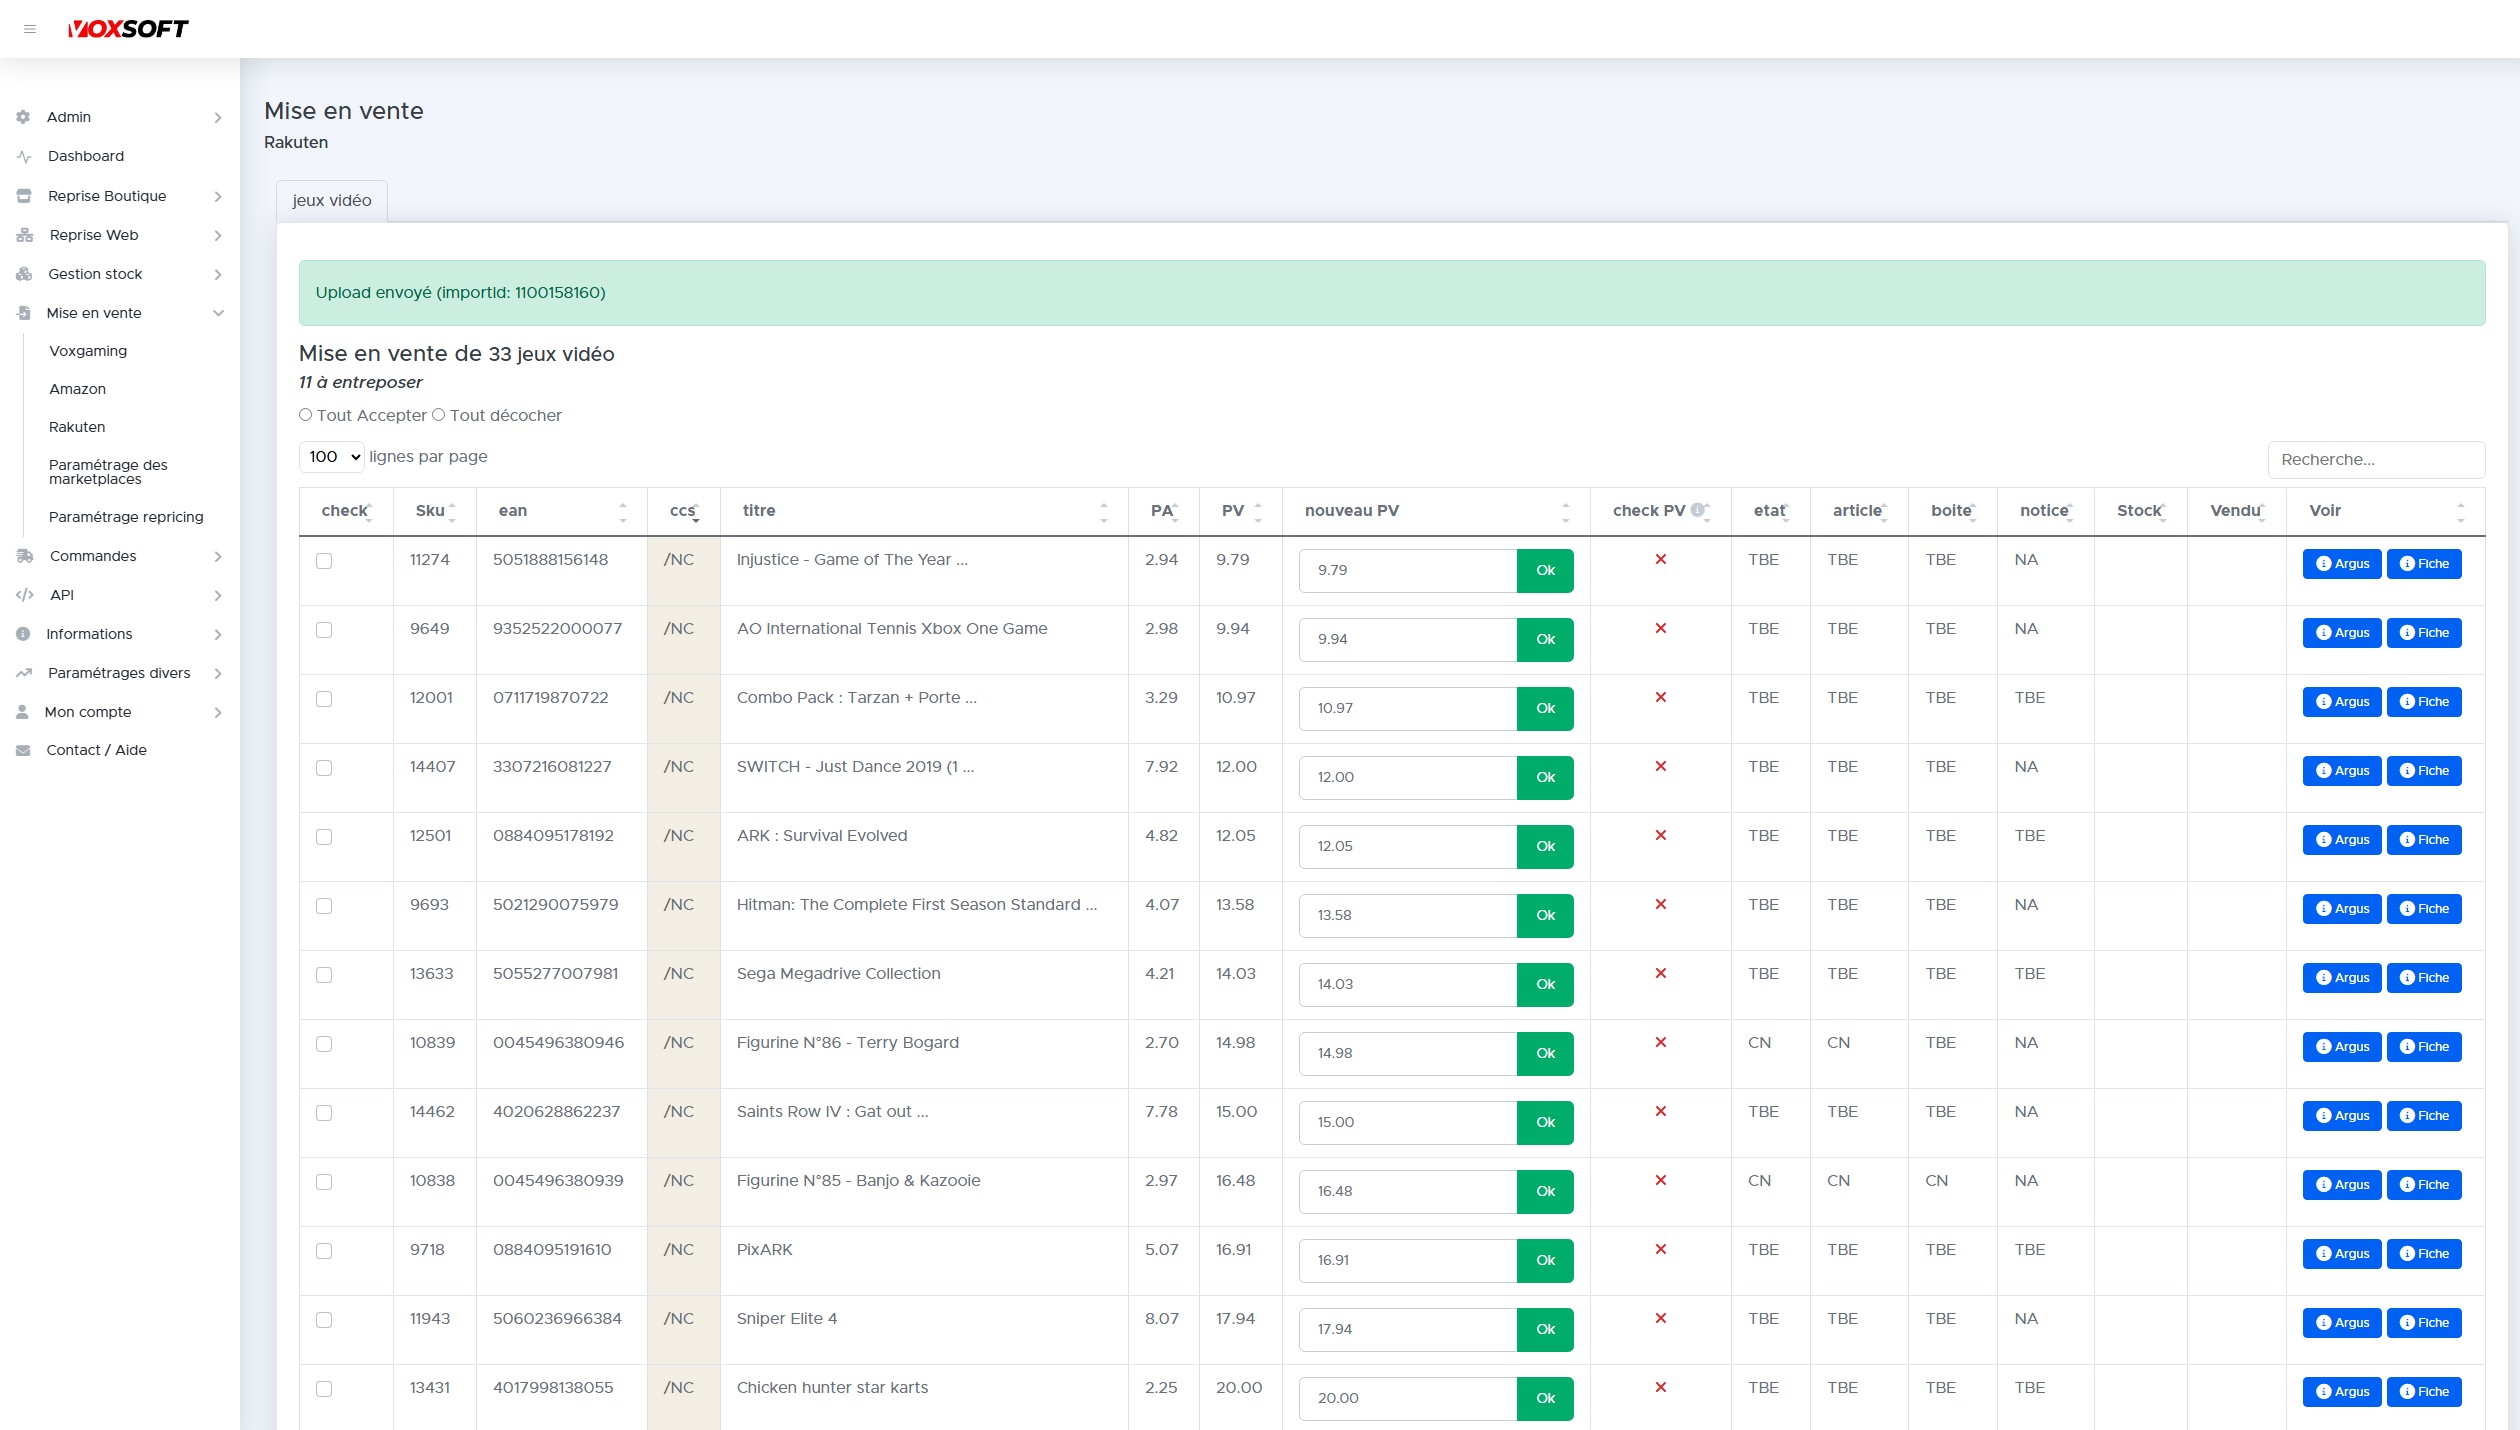2520x1430 pixels.
Task: Click the red cross for ARK Survival Evolved
Action: 1660,835
